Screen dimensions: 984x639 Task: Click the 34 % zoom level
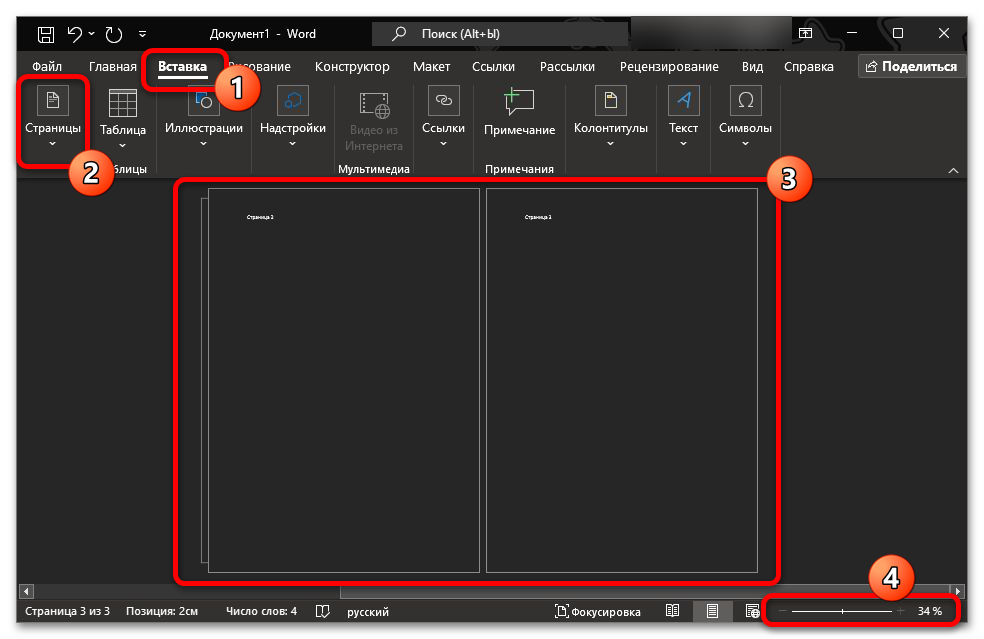click(929, 611)
